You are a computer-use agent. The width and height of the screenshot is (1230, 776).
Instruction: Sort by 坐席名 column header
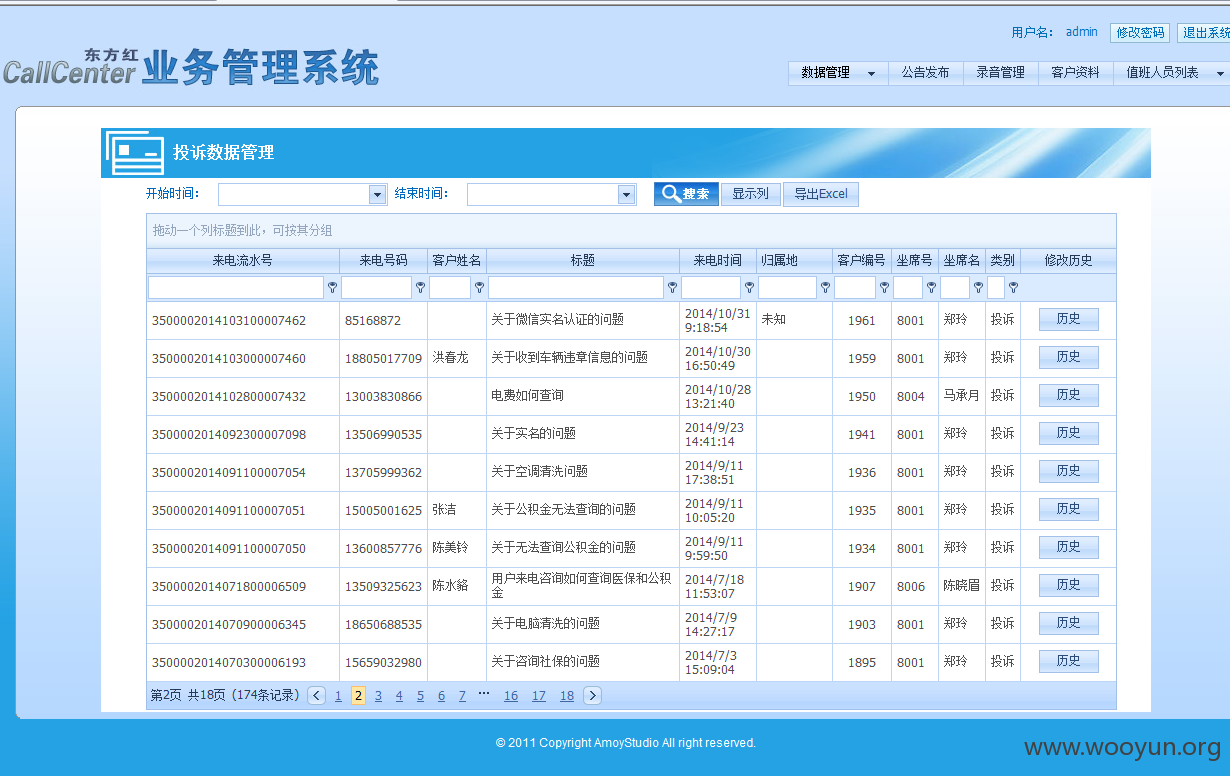(961, 260)
